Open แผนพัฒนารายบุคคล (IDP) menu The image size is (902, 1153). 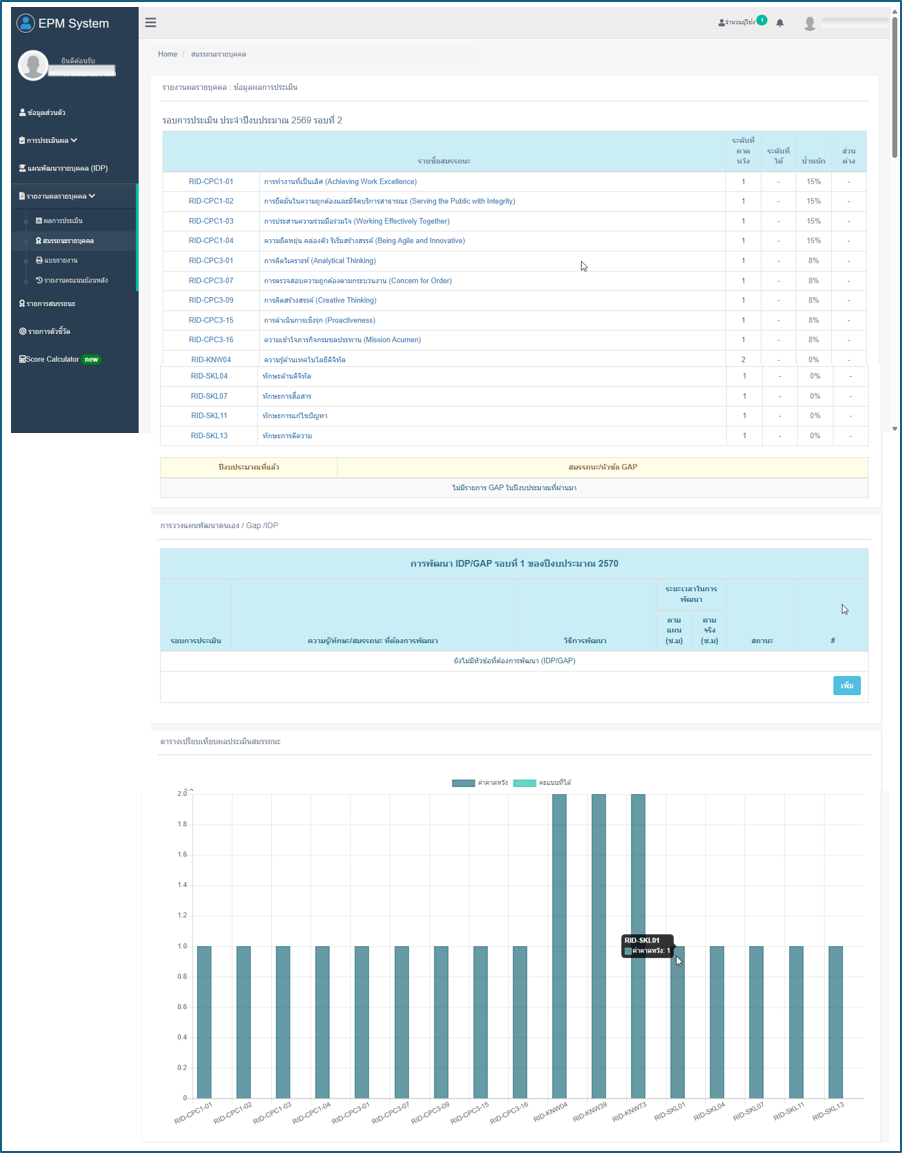pos(63,168)
